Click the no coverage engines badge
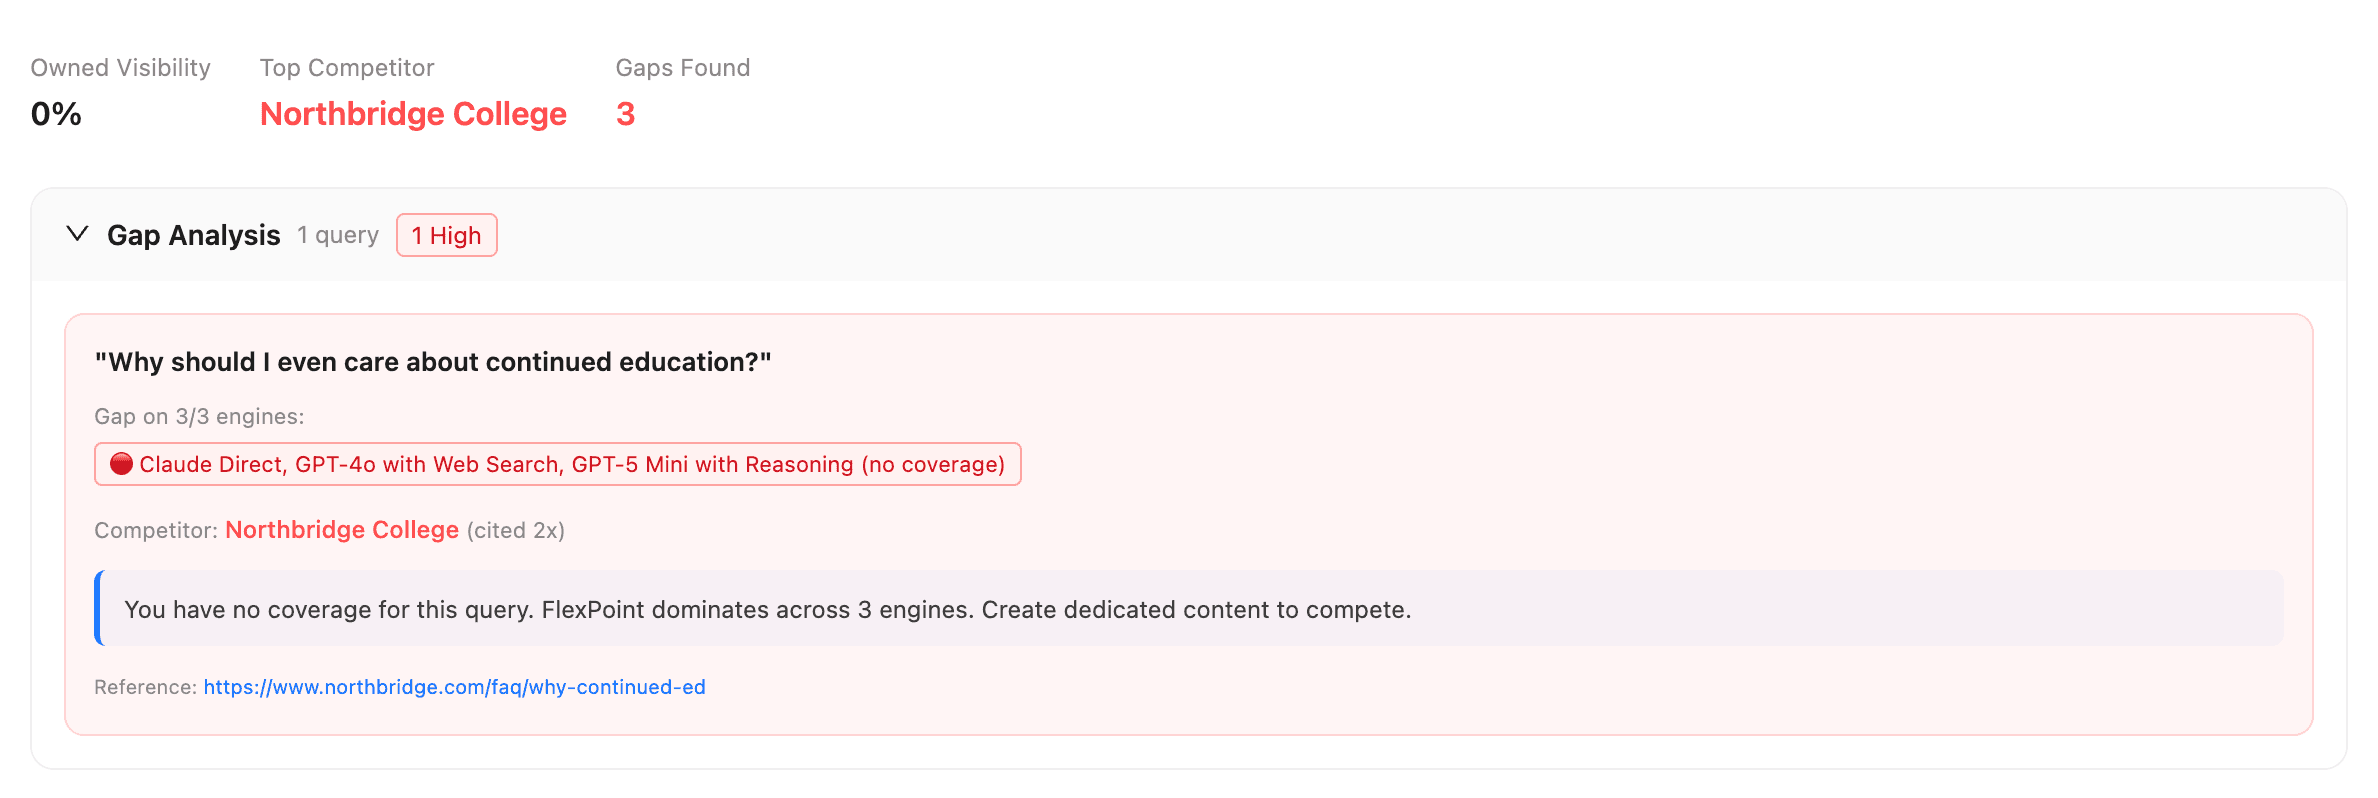This screenshot has height=798, width=2378. (557, 463)
